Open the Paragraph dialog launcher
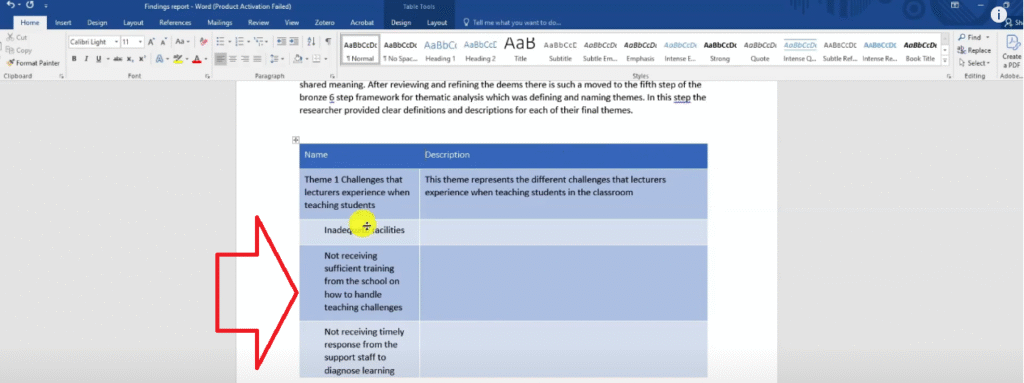 (333, 76)
